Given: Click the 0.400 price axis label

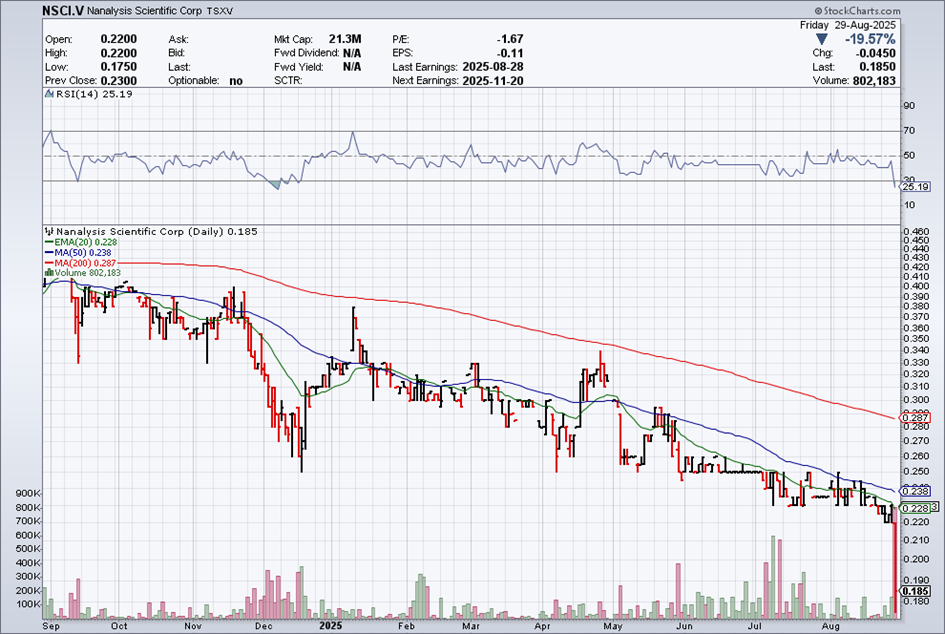Looking at the screenshot, I should [x=916, y=286].
